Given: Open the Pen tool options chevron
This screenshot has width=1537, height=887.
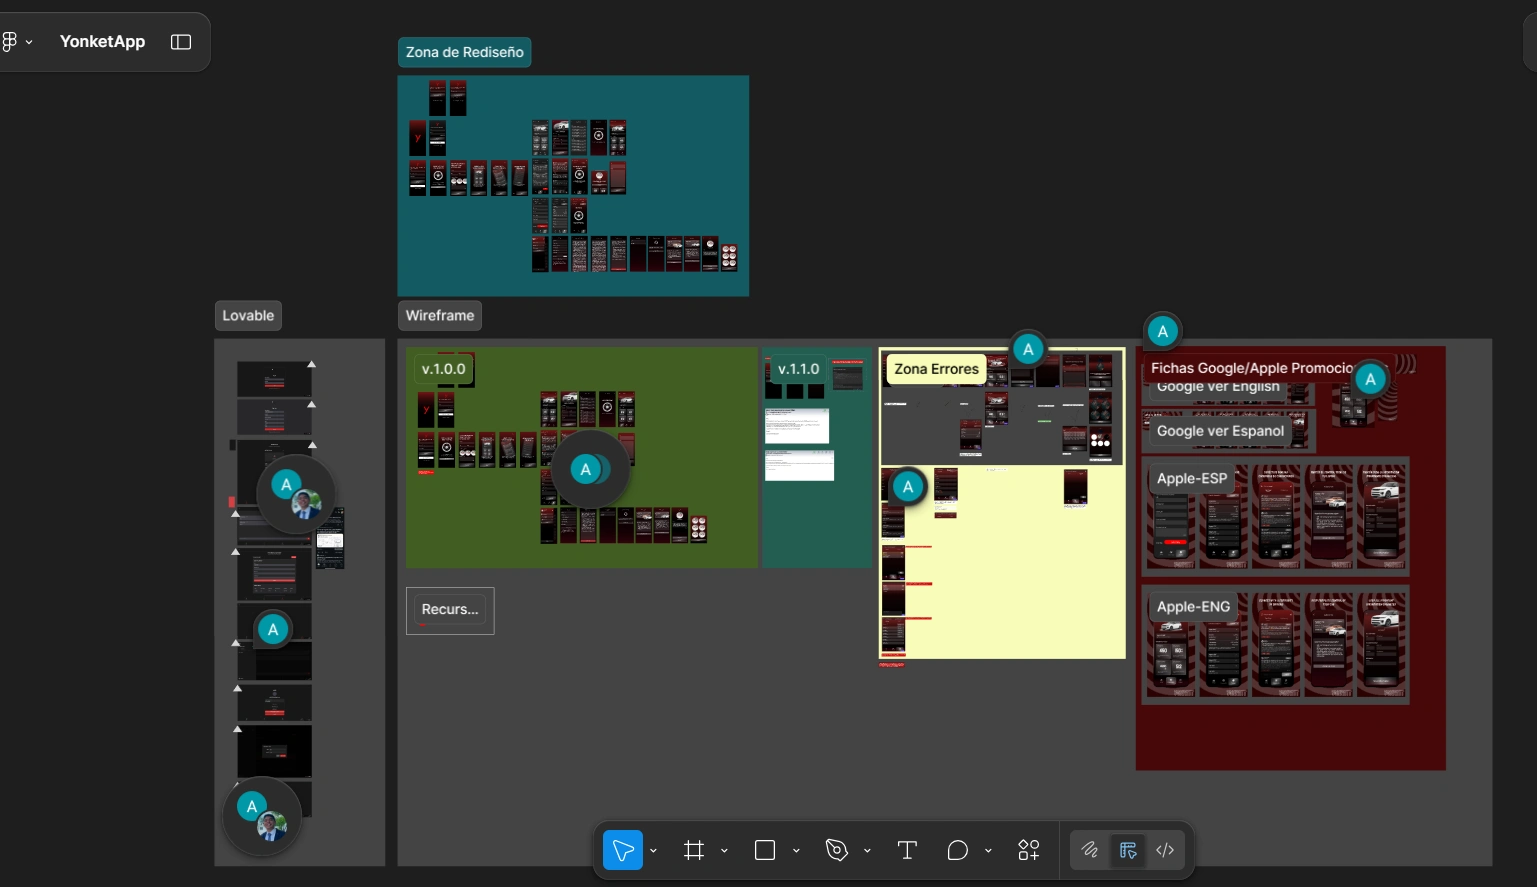Looking at the screenshot, I should [867, 851].
